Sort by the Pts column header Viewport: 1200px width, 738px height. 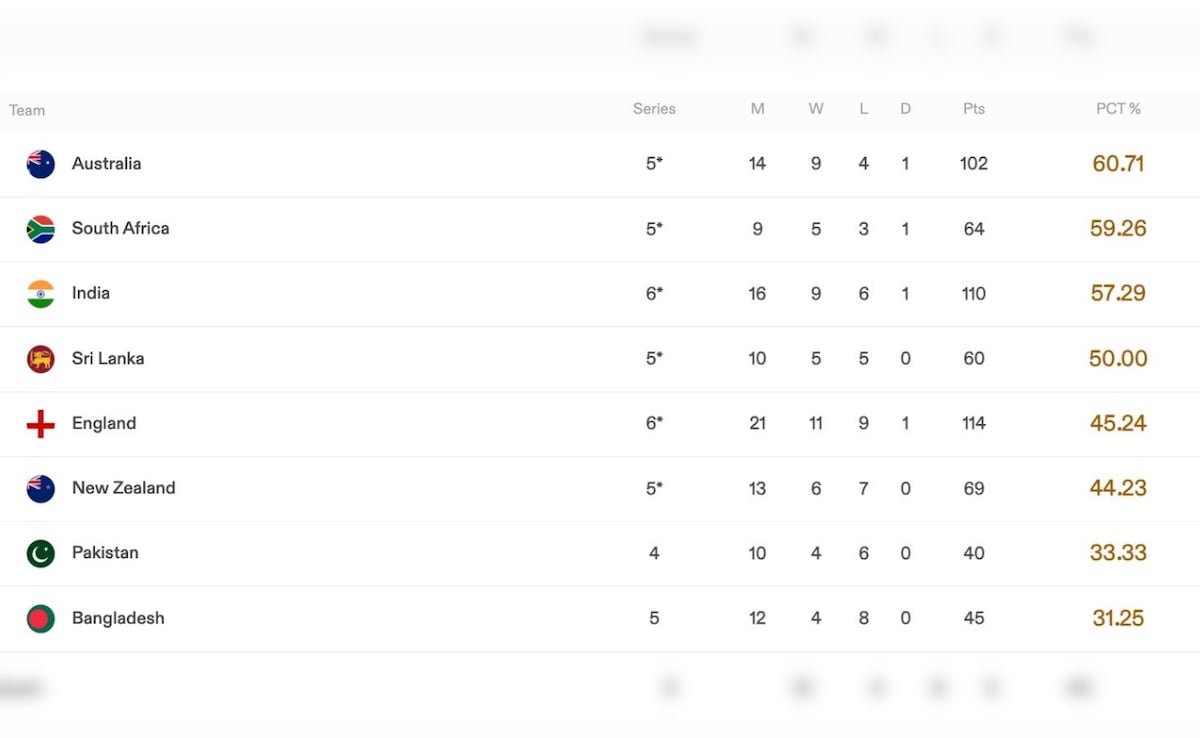coord(974,109)
